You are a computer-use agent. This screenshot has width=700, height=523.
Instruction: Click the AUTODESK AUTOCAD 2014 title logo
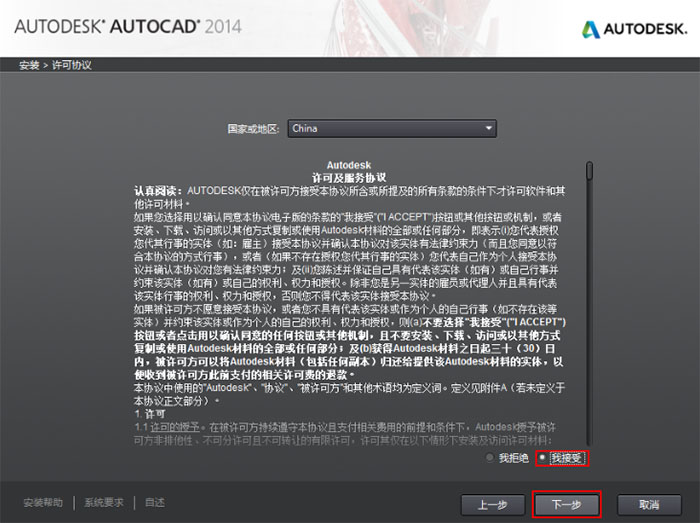pyautogui.click(x=128, y=26)
